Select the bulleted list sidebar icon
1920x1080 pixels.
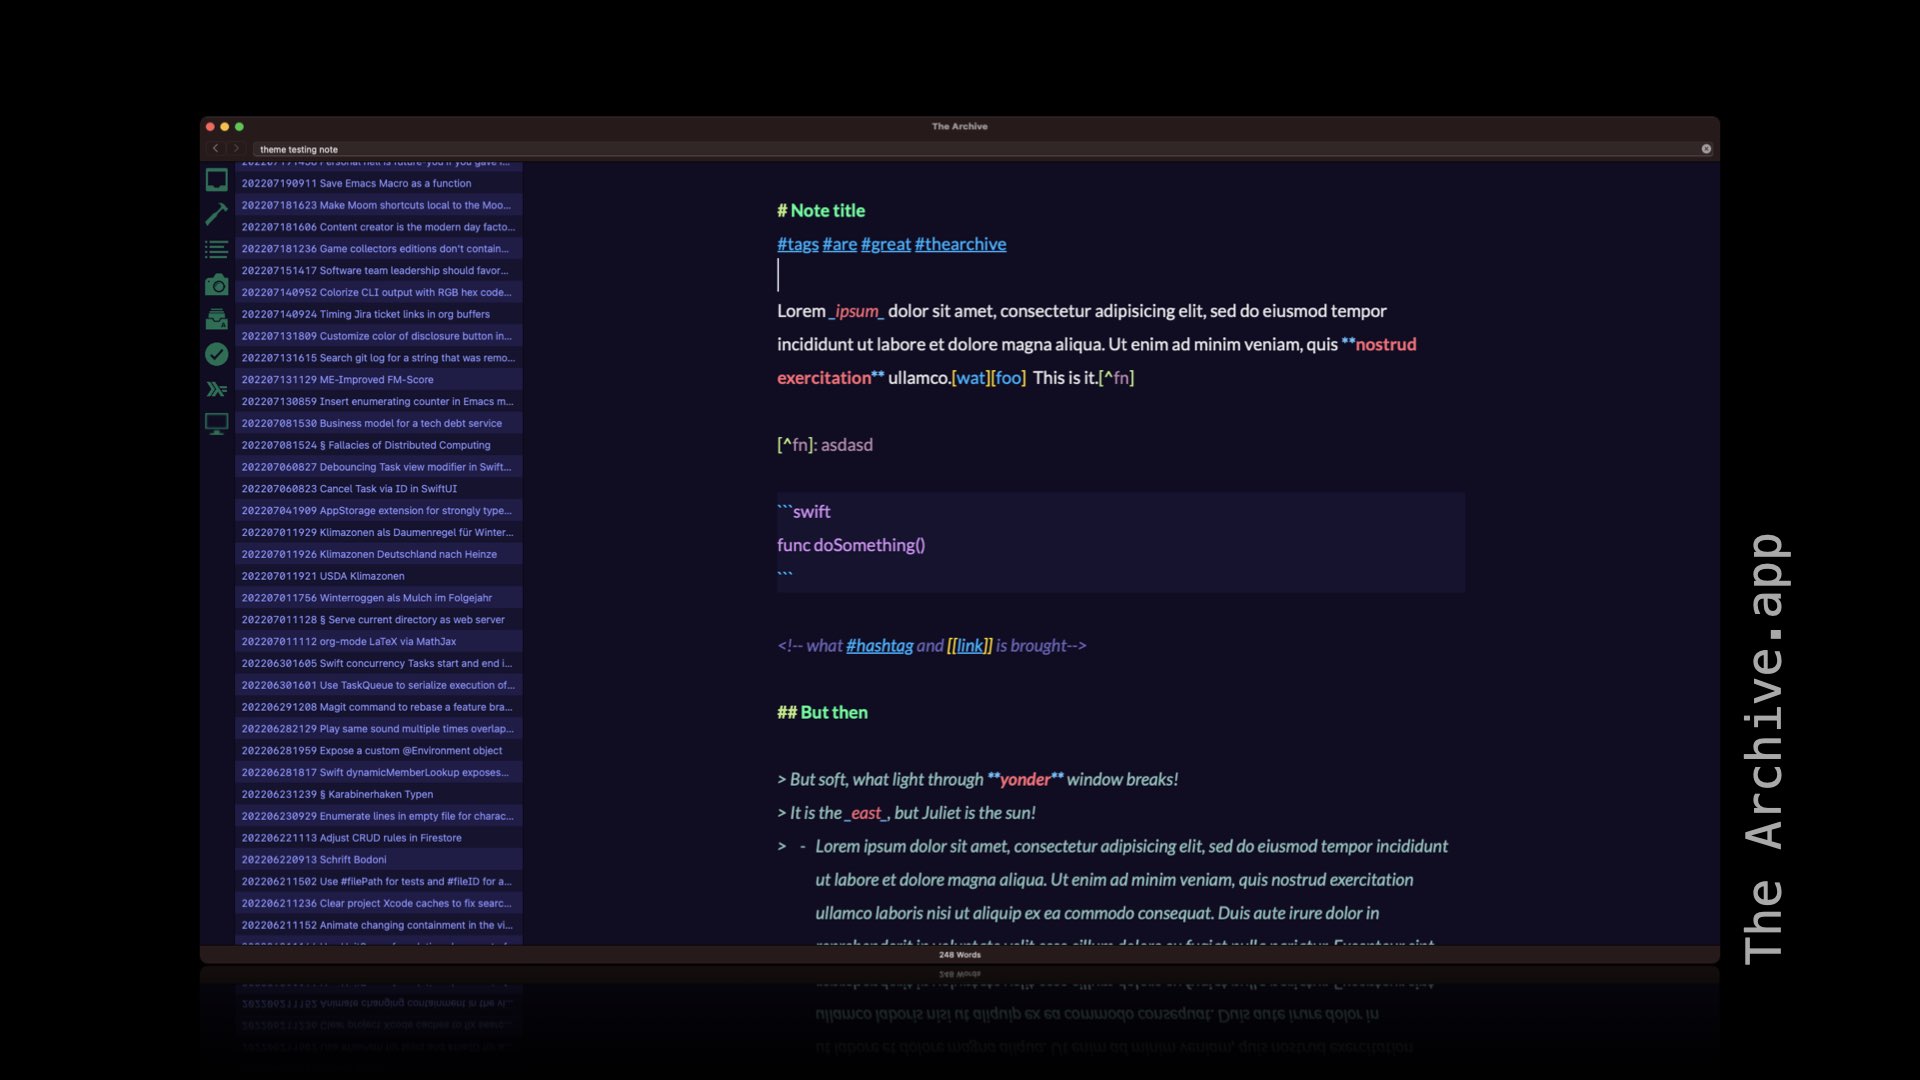[216, 249]
